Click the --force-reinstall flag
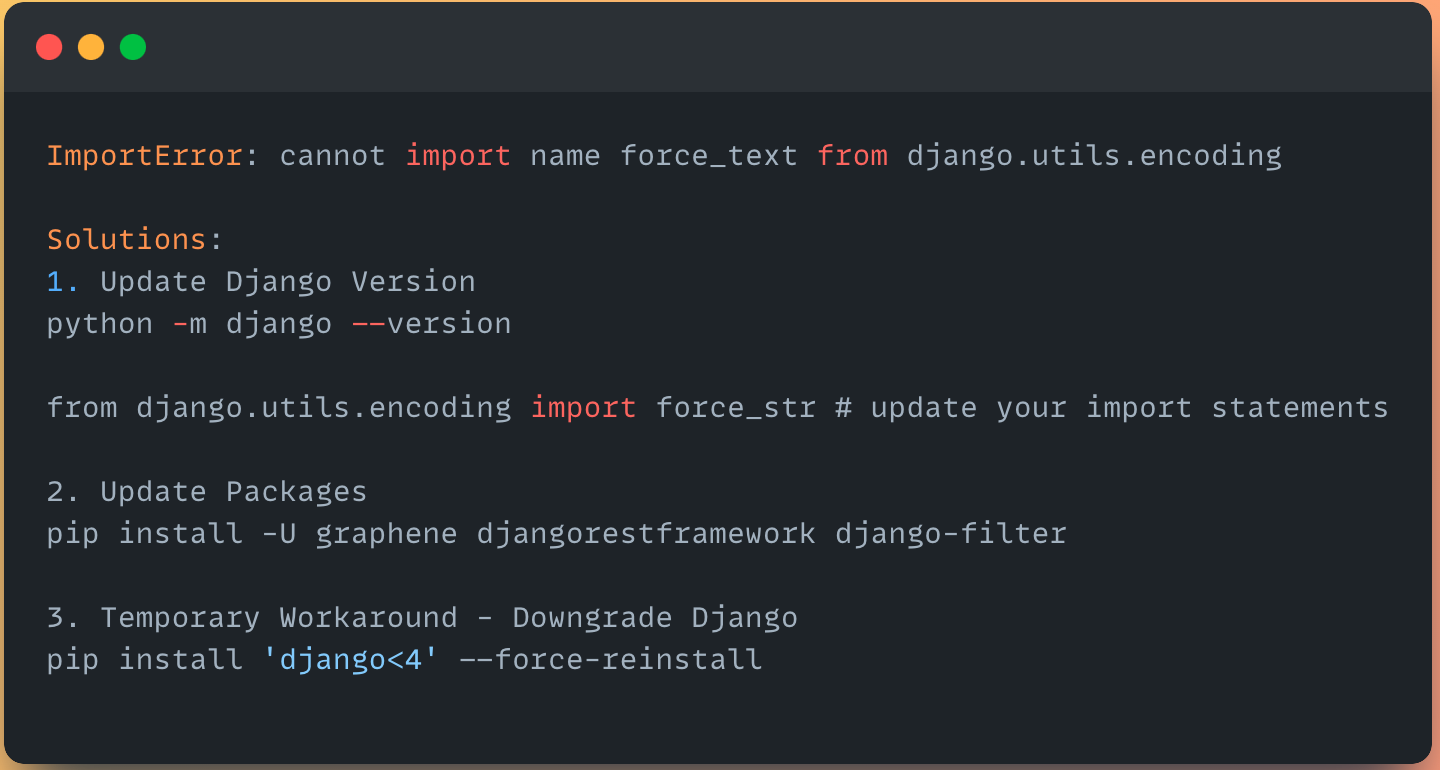 (610, 660)
